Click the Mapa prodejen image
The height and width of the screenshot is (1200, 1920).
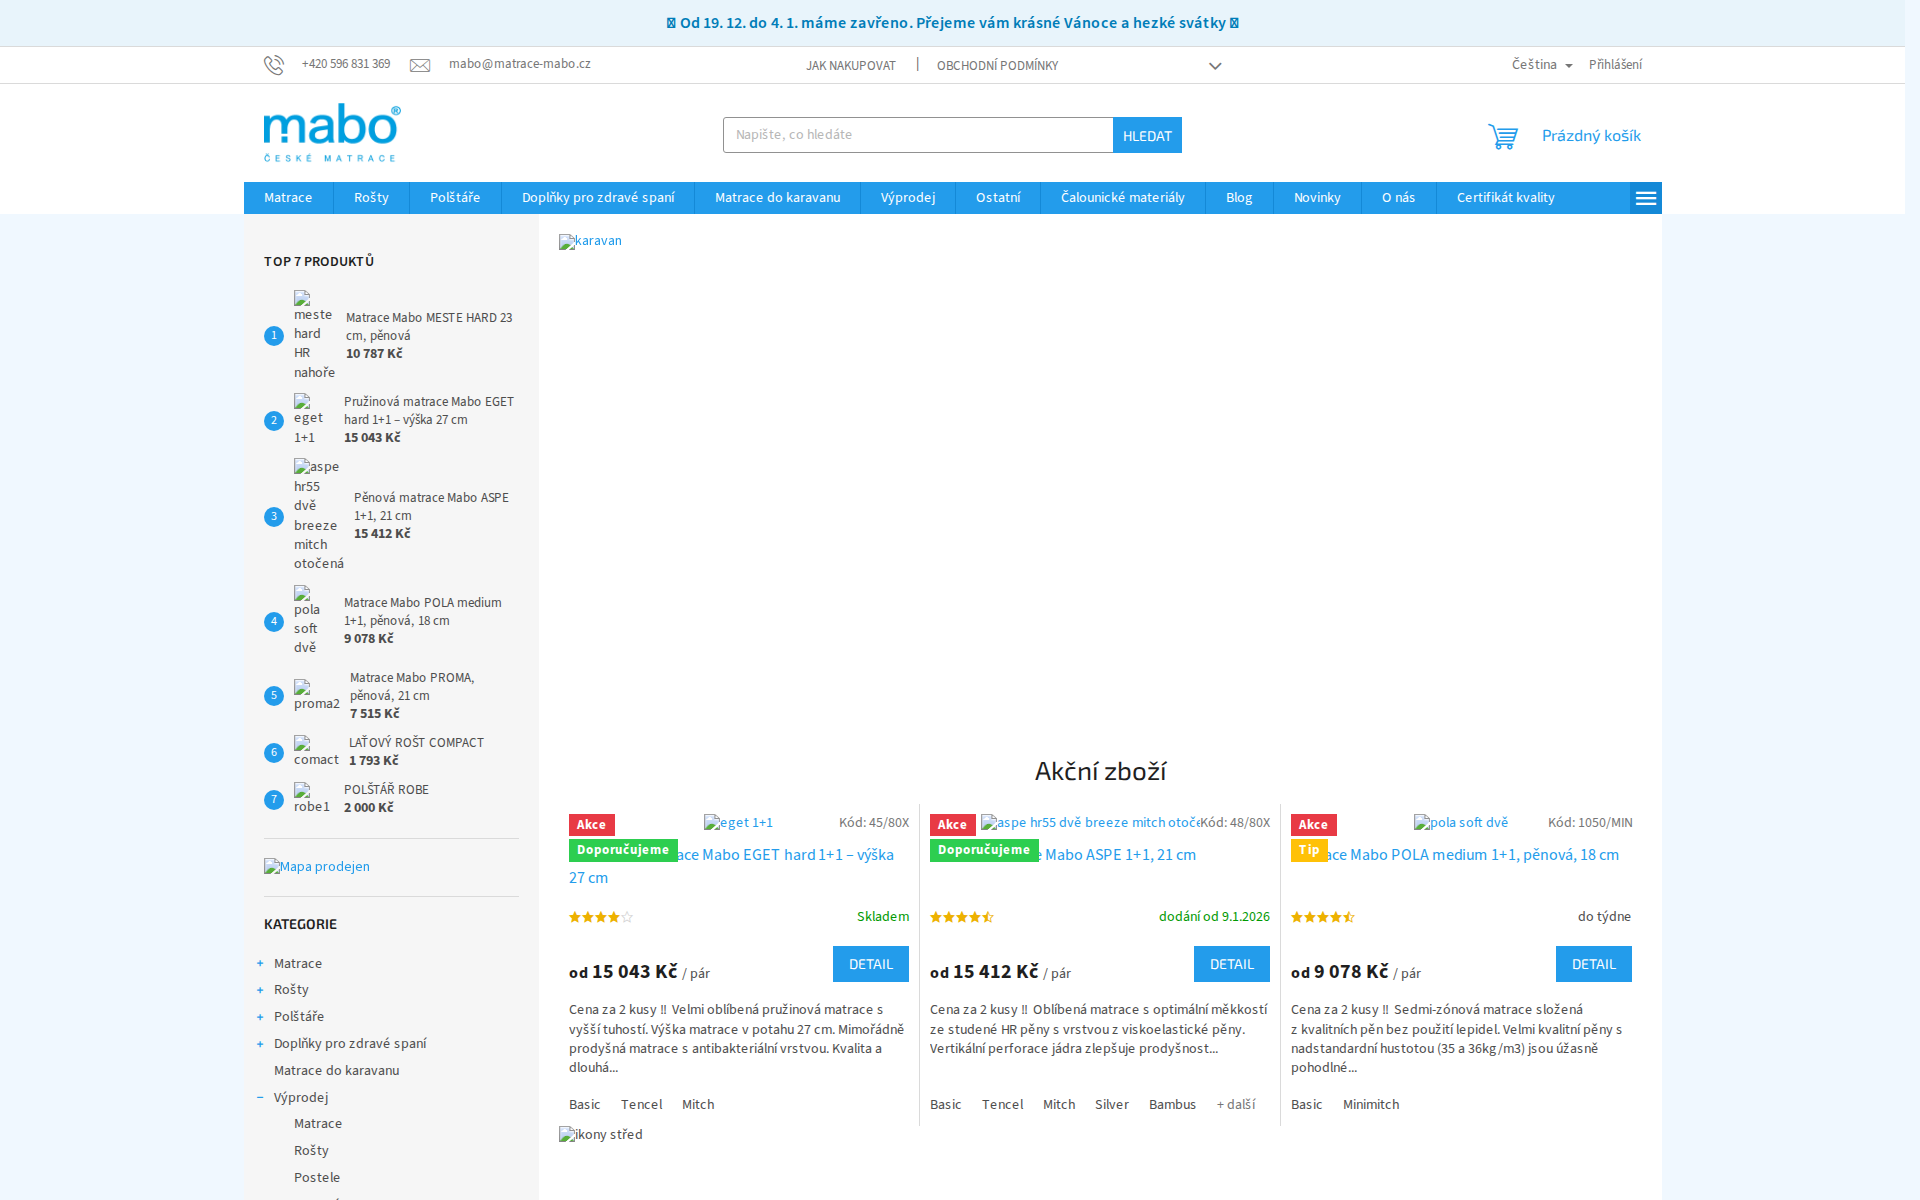pos(317,867)
